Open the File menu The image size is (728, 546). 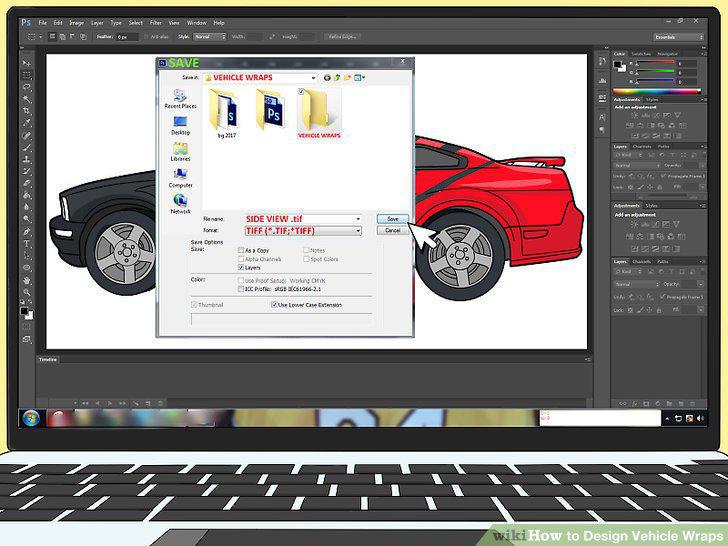tap(43, 23)
